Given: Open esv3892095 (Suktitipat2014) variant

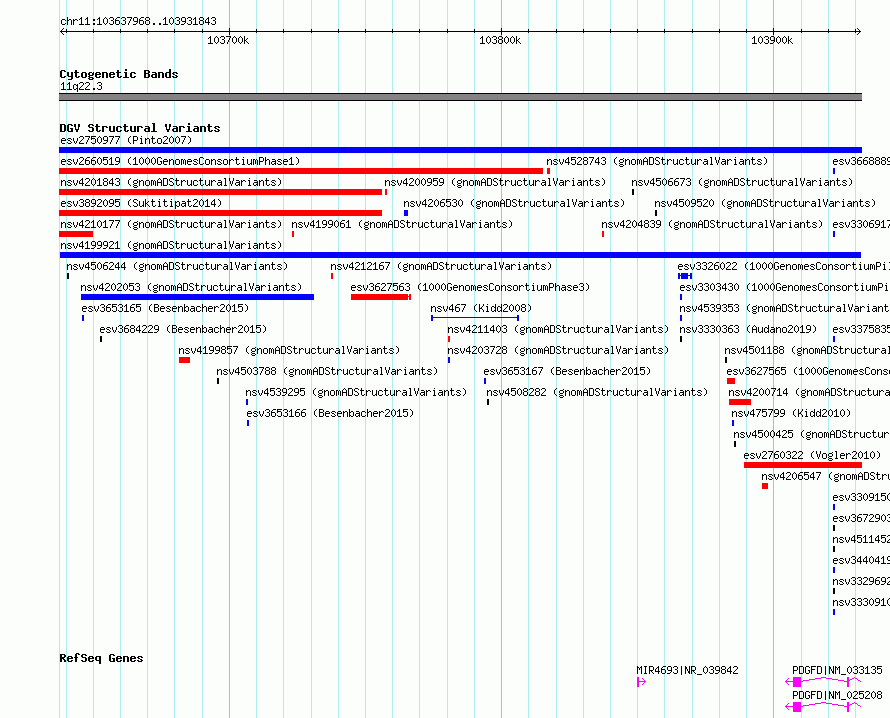Looking at the screenshot, I should (141, 203).
